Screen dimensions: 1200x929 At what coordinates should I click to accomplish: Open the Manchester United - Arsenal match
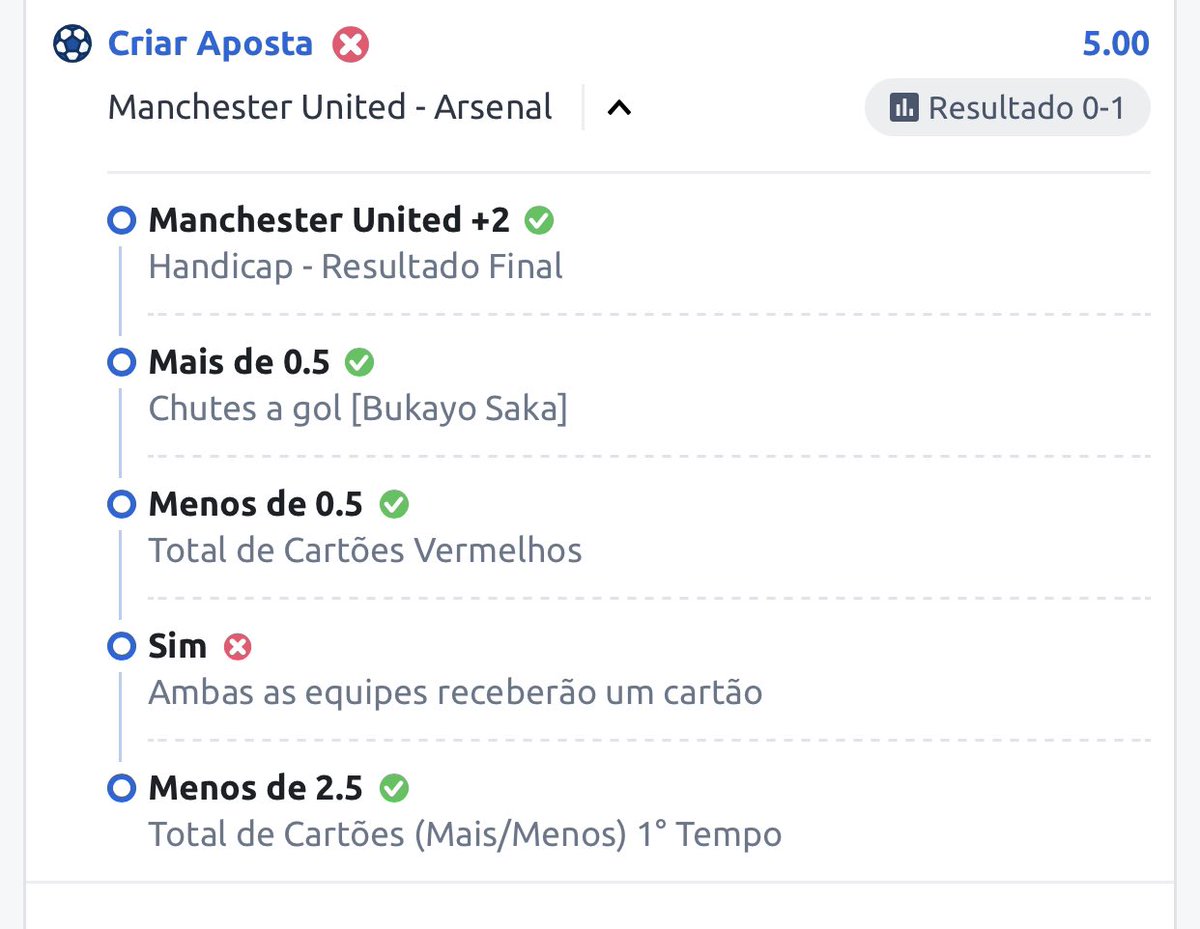click(x=330, y=107)
